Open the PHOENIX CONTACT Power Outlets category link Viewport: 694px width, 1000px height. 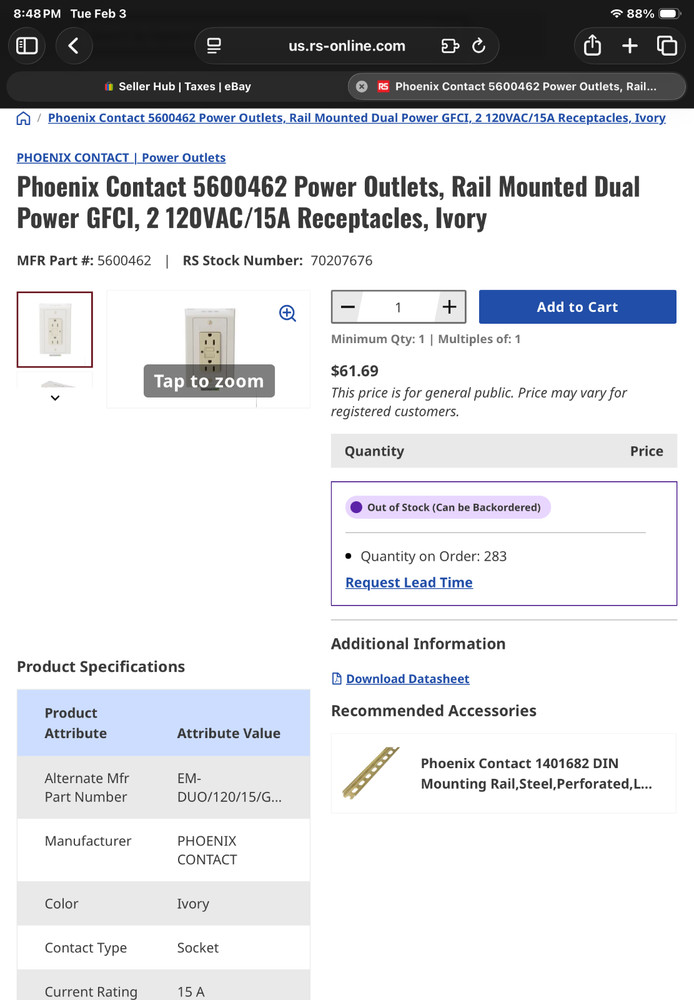120,157
